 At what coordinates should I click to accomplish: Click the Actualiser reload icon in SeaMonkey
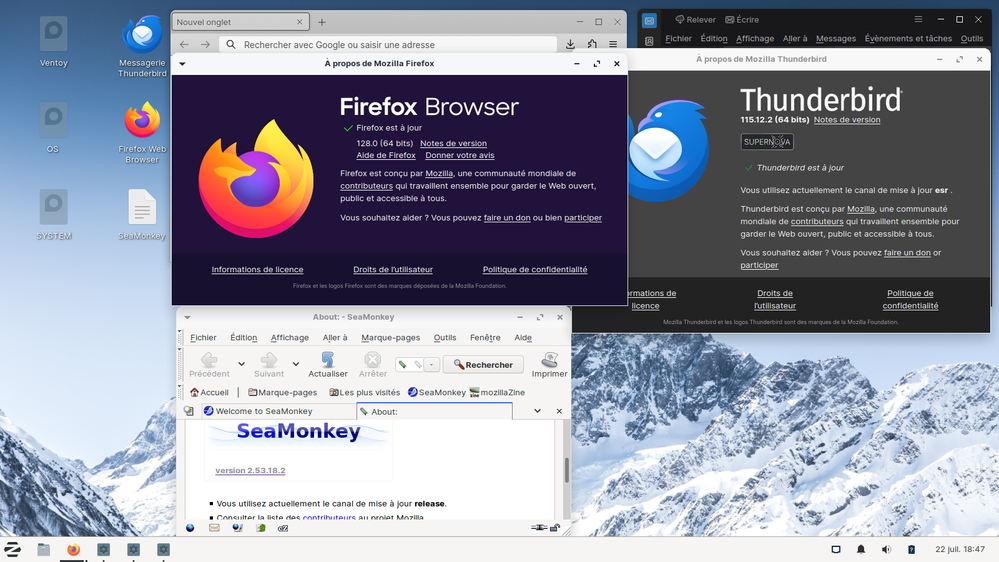pyautogui.click(x=327, y=360)
